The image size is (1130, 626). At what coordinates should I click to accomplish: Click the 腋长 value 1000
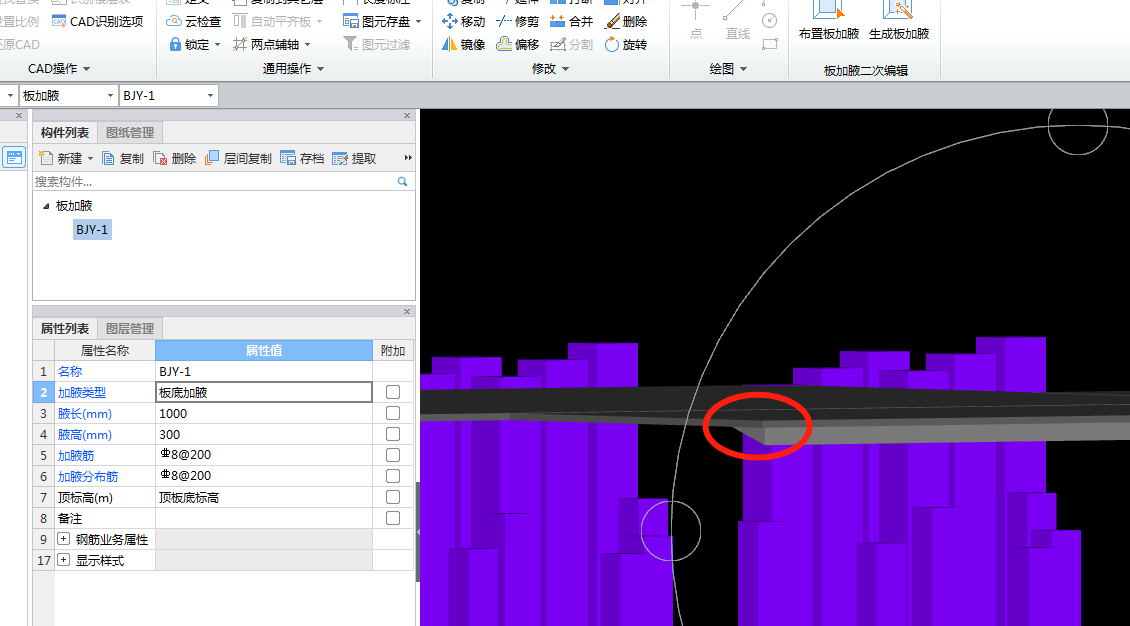pyautogui.click(x=264, y=413)
